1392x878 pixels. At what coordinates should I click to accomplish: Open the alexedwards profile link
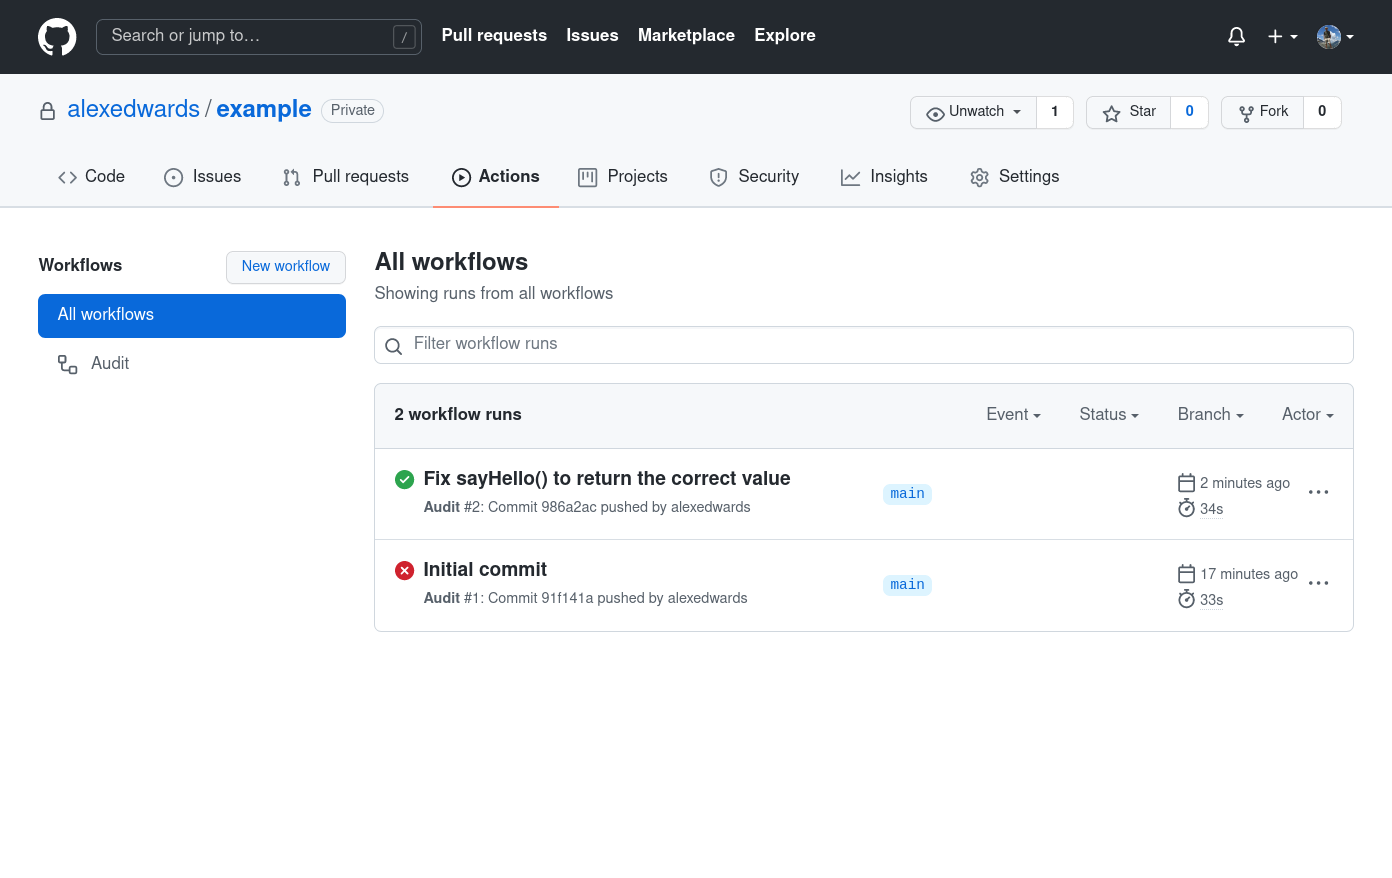tap(133, 109)
